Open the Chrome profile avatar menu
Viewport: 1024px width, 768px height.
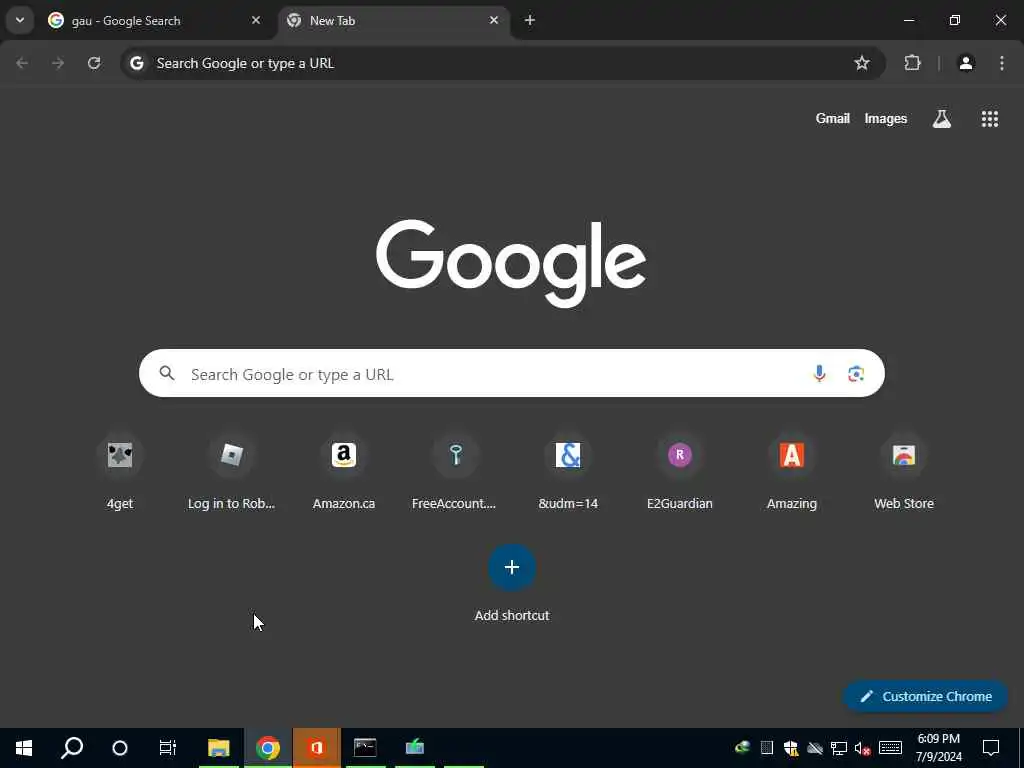[x=966, y=63]
